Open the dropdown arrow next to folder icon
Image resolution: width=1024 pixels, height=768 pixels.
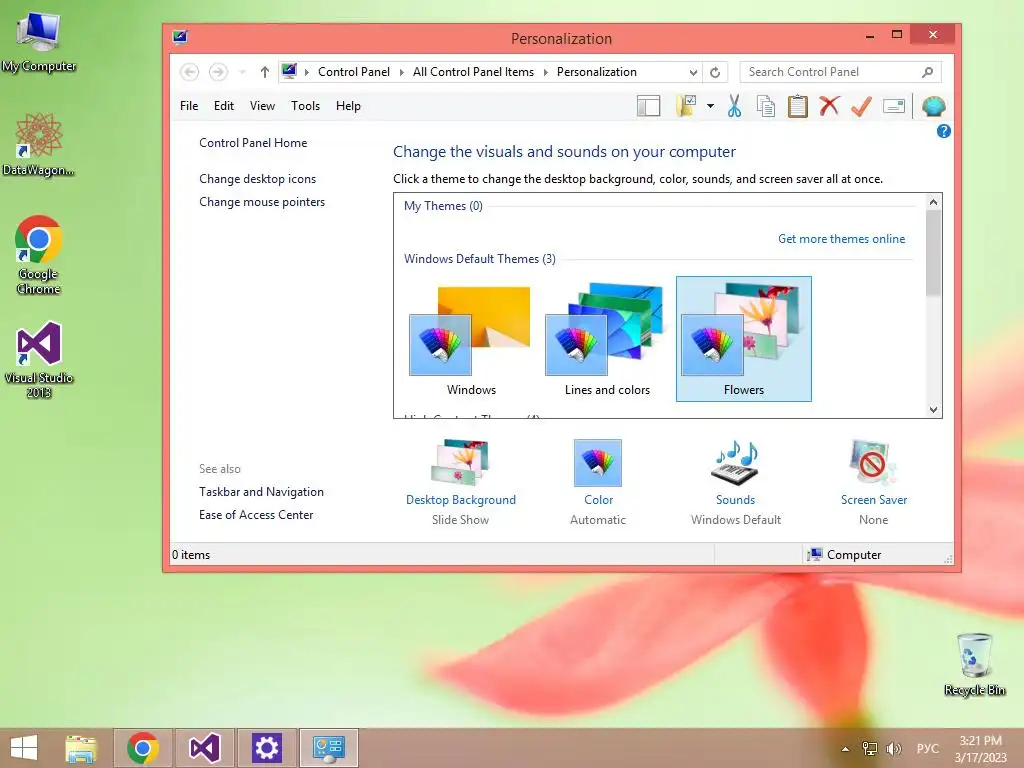710,106
